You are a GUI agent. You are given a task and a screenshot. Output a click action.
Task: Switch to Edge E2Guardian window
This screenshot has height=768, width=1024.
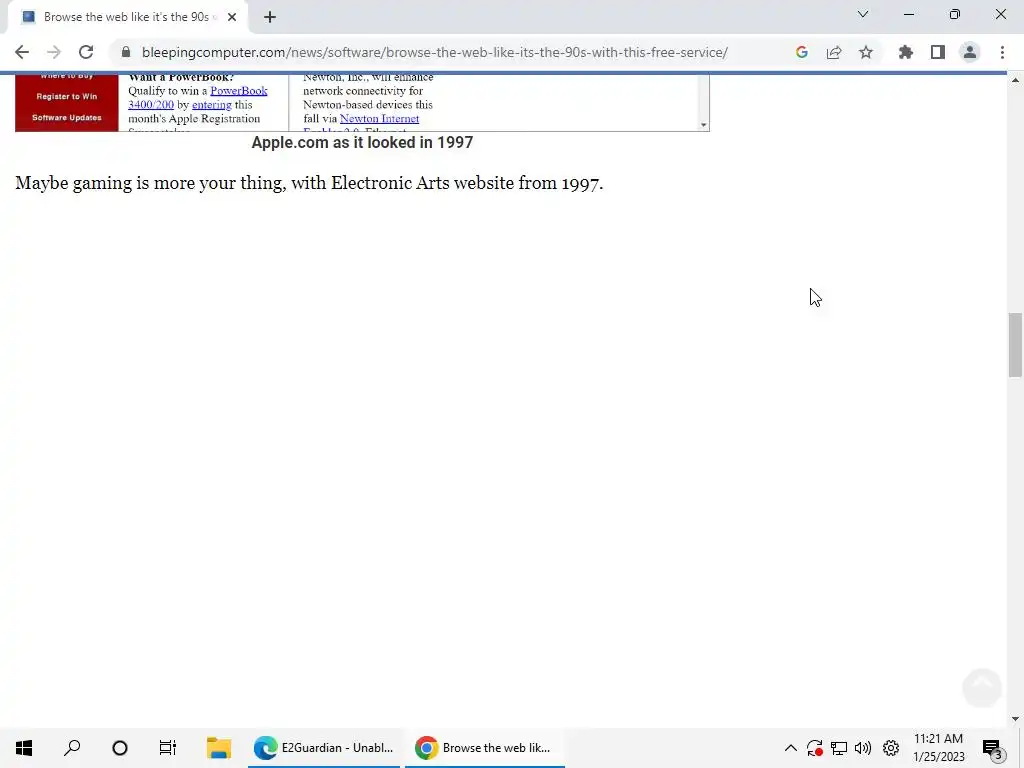coord(324,748)
